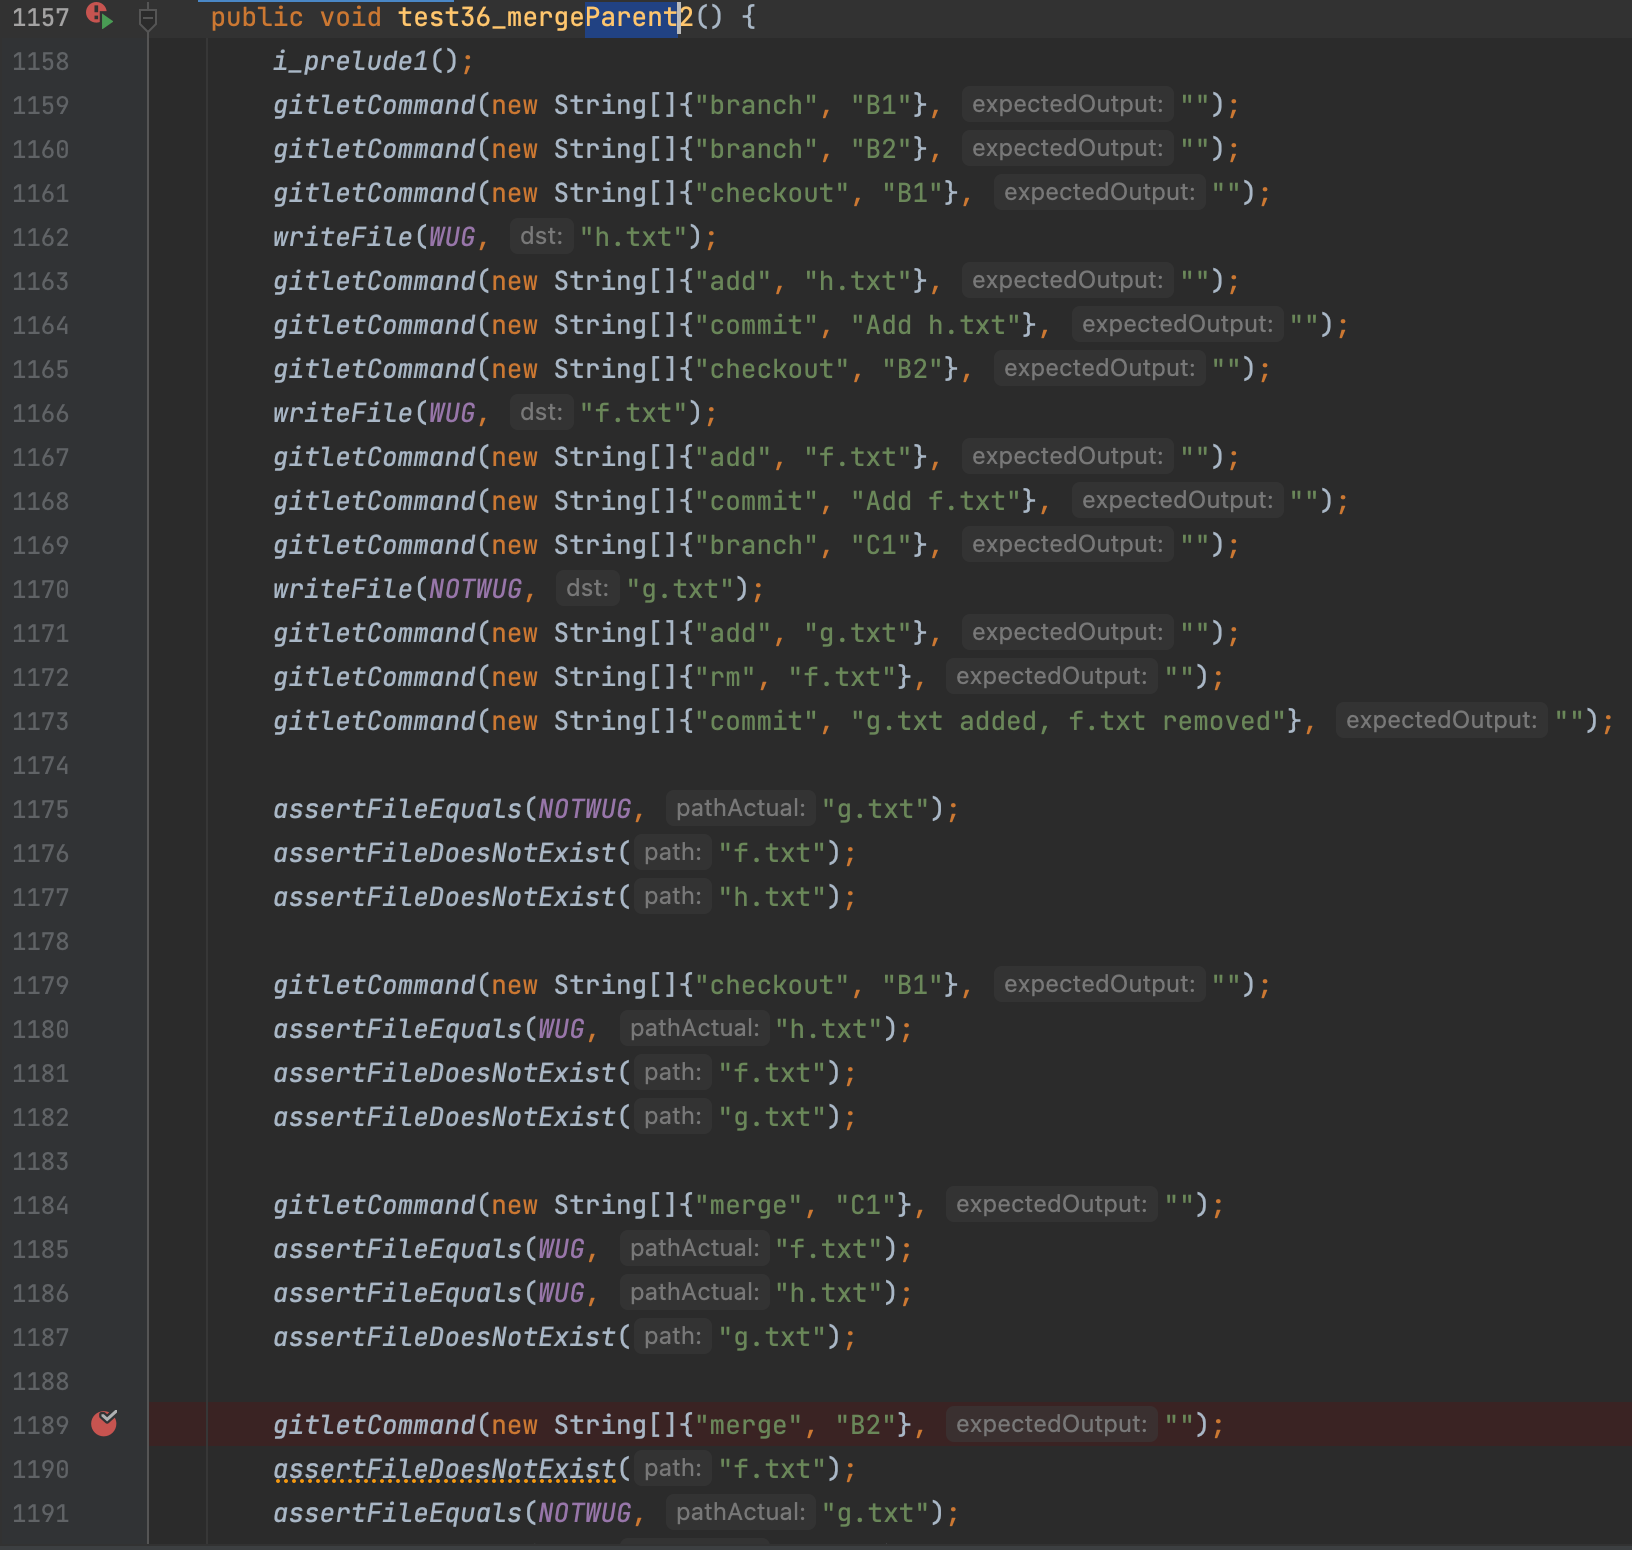The image size is (1632, 1550).
Task: Click the i_prelude1 method call
Action: pos(350,61)
